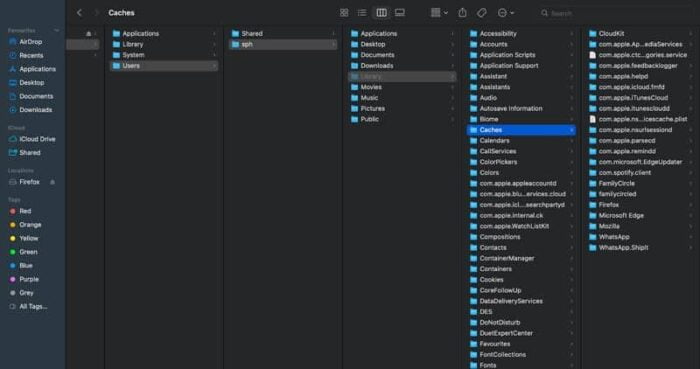Select the Movies folder
Viewport: 700px width, 369px height.
402,87
